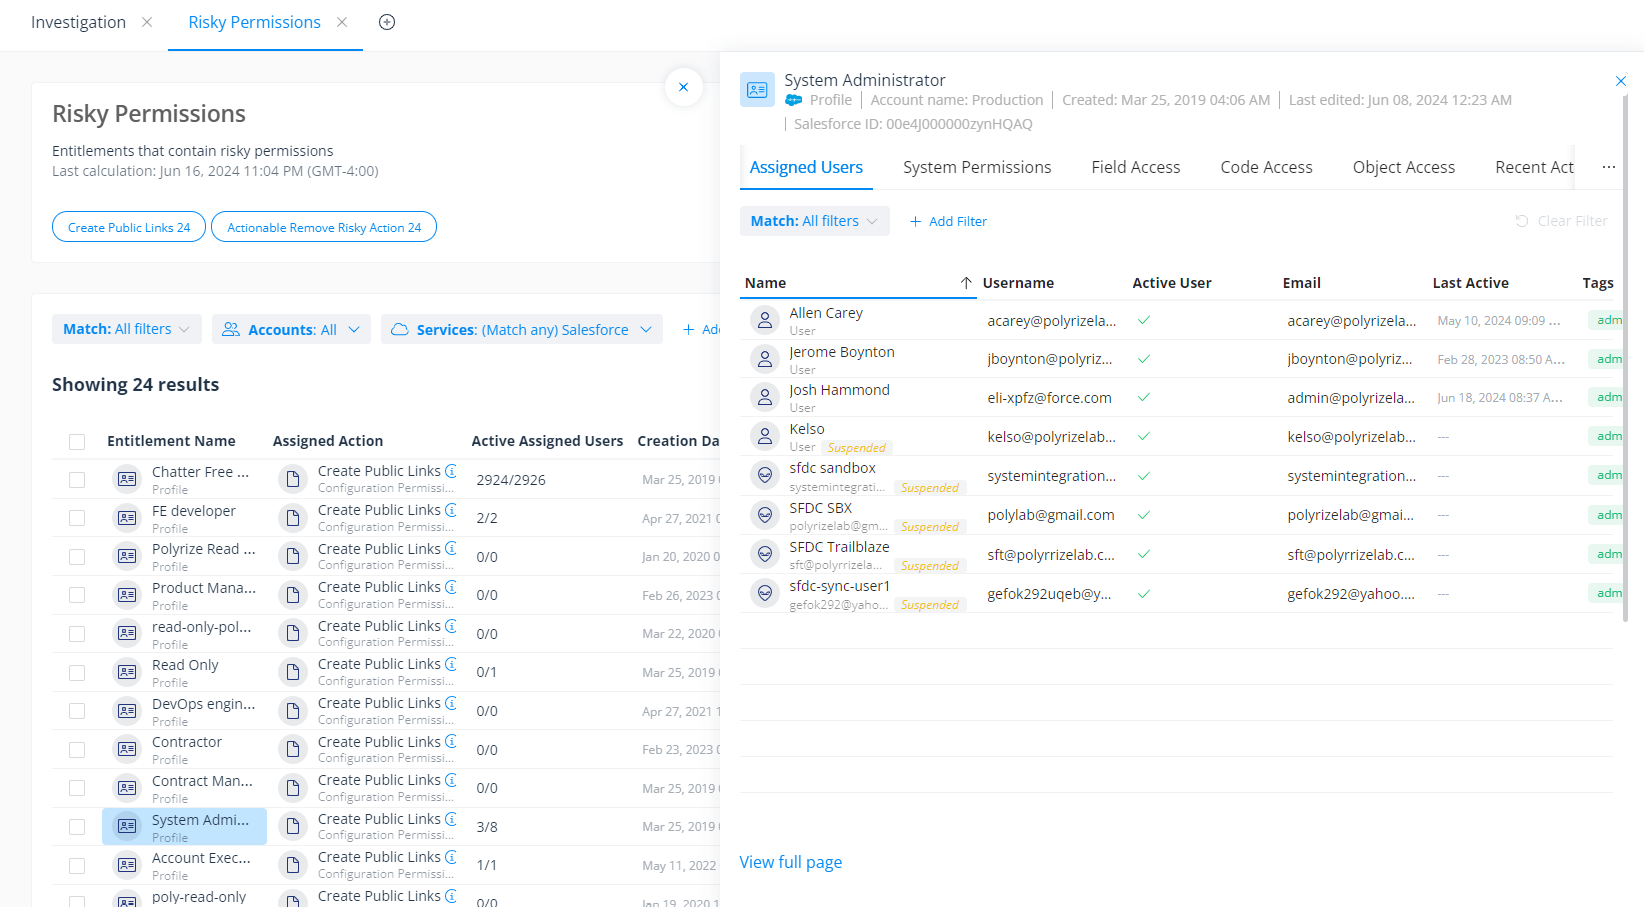Image resolution: width=1644 pixels, height=907 pixels.
Task: Click the Accounts people icon
Action: click(x=231, y=329)
